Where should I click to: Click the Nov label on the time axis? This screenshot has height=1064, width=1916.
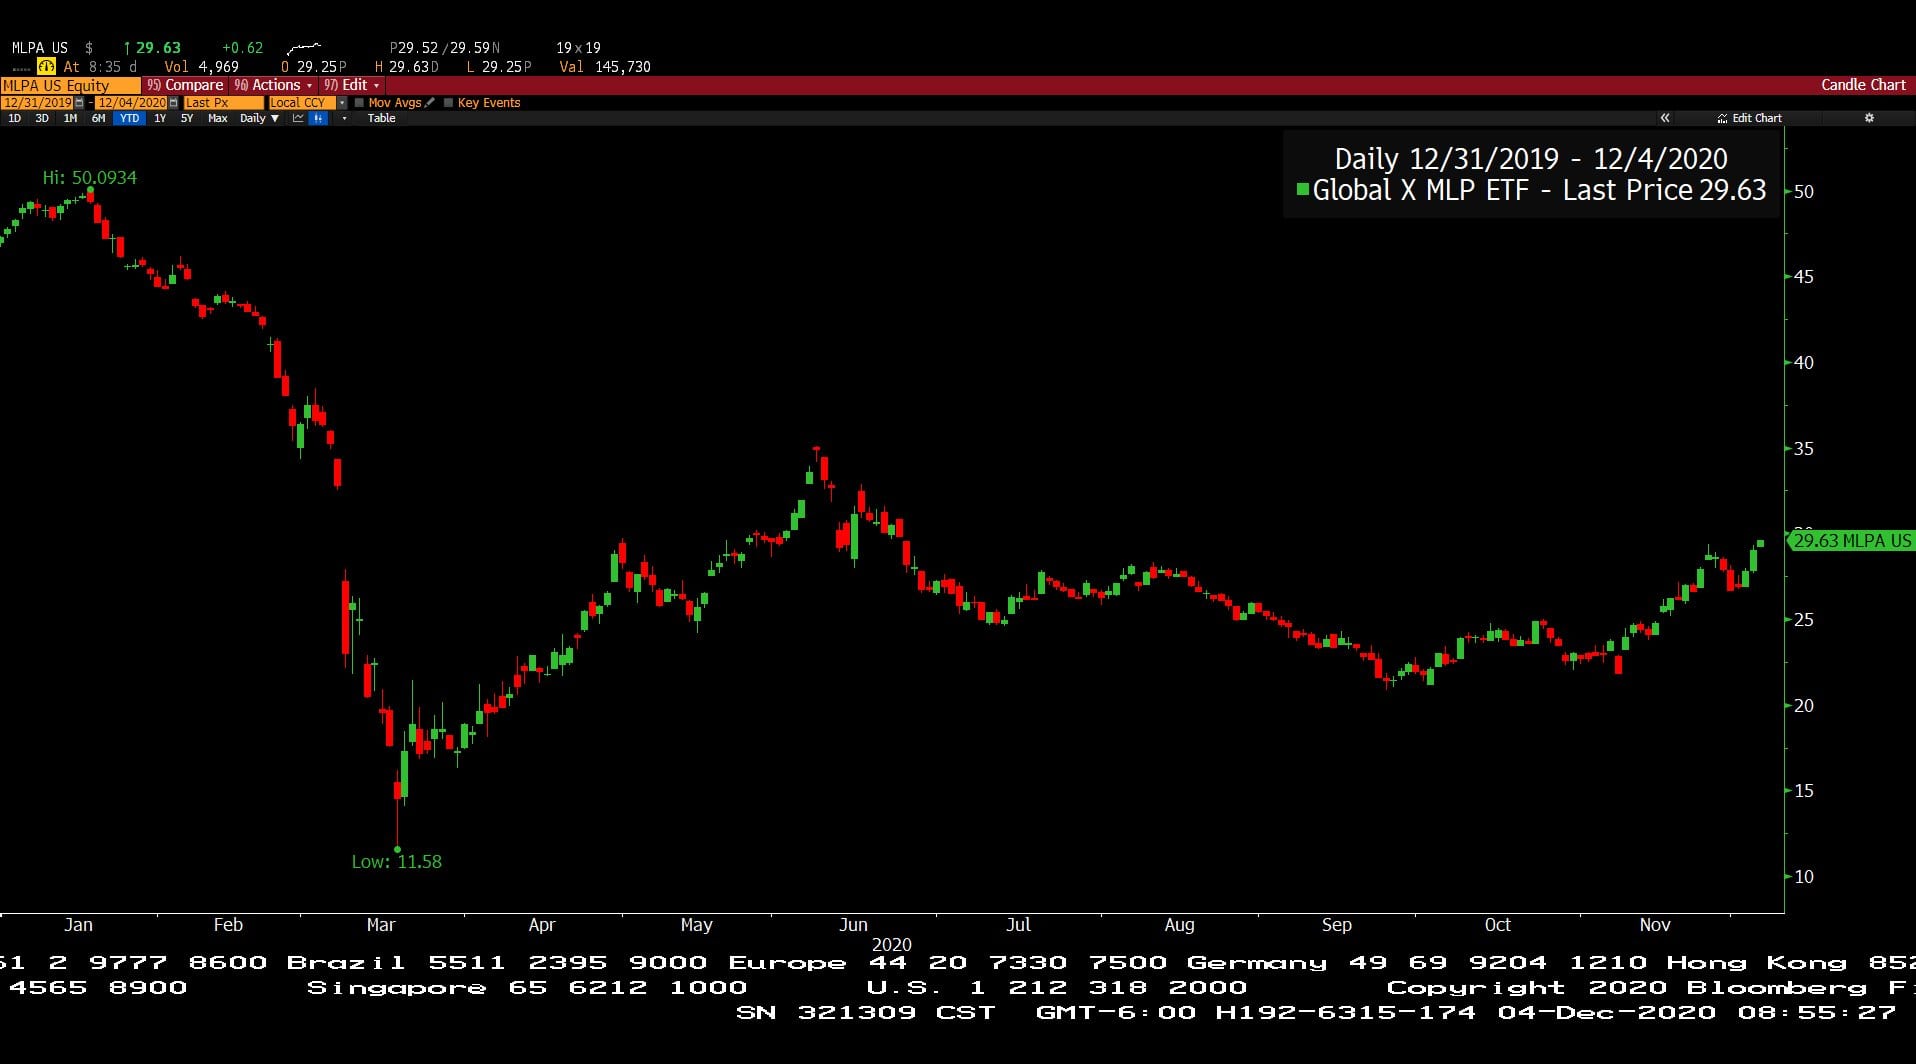1655,925
